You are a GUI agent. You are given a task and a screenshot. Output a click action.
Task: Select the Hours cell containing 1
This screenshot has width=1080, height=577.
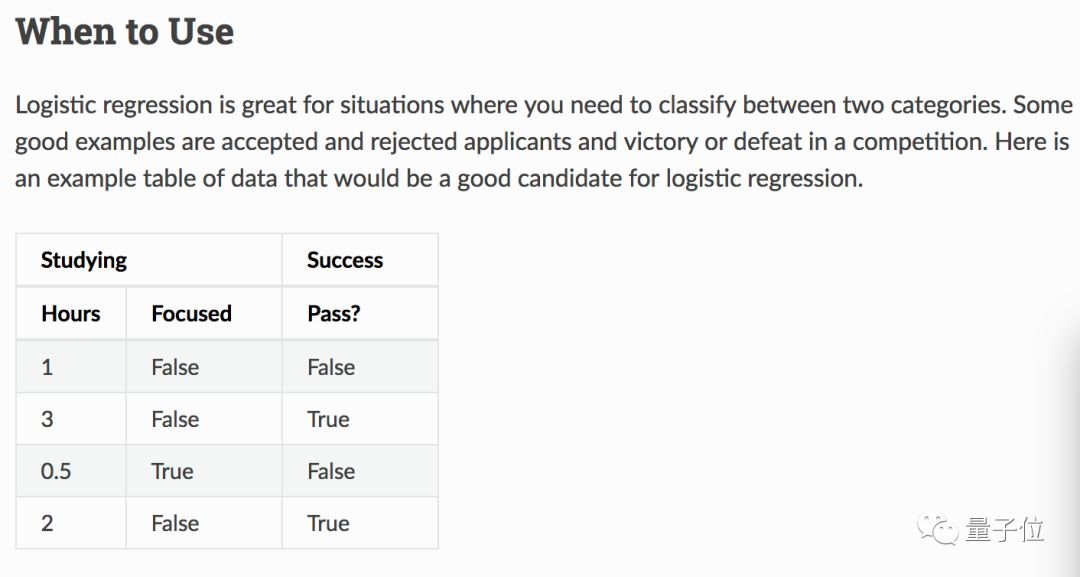coord(47,367)
